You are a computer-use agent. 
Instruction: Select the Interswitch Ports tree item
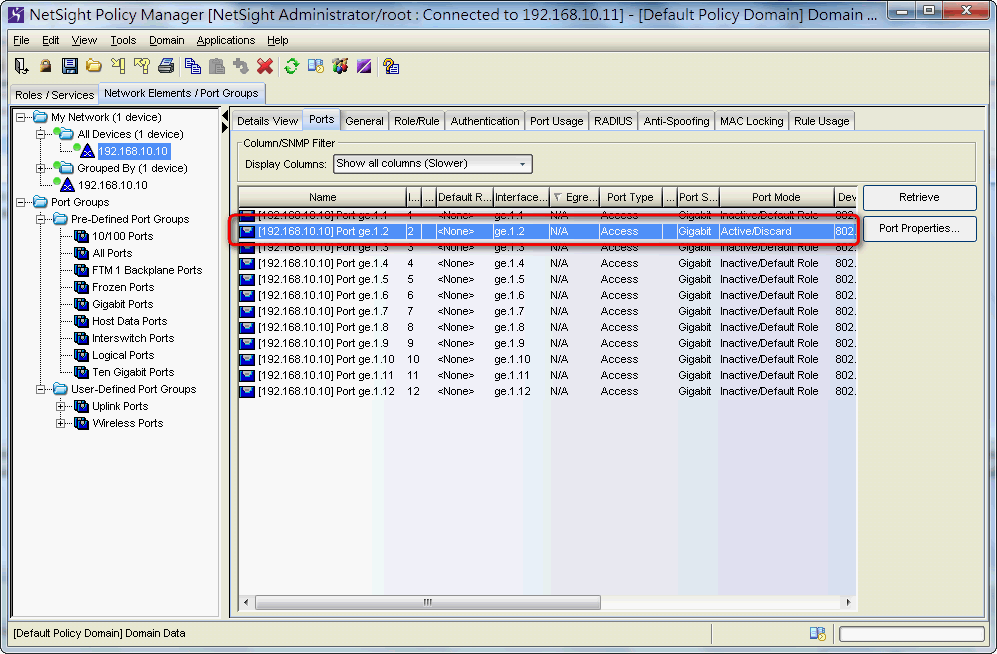(133, 338)
